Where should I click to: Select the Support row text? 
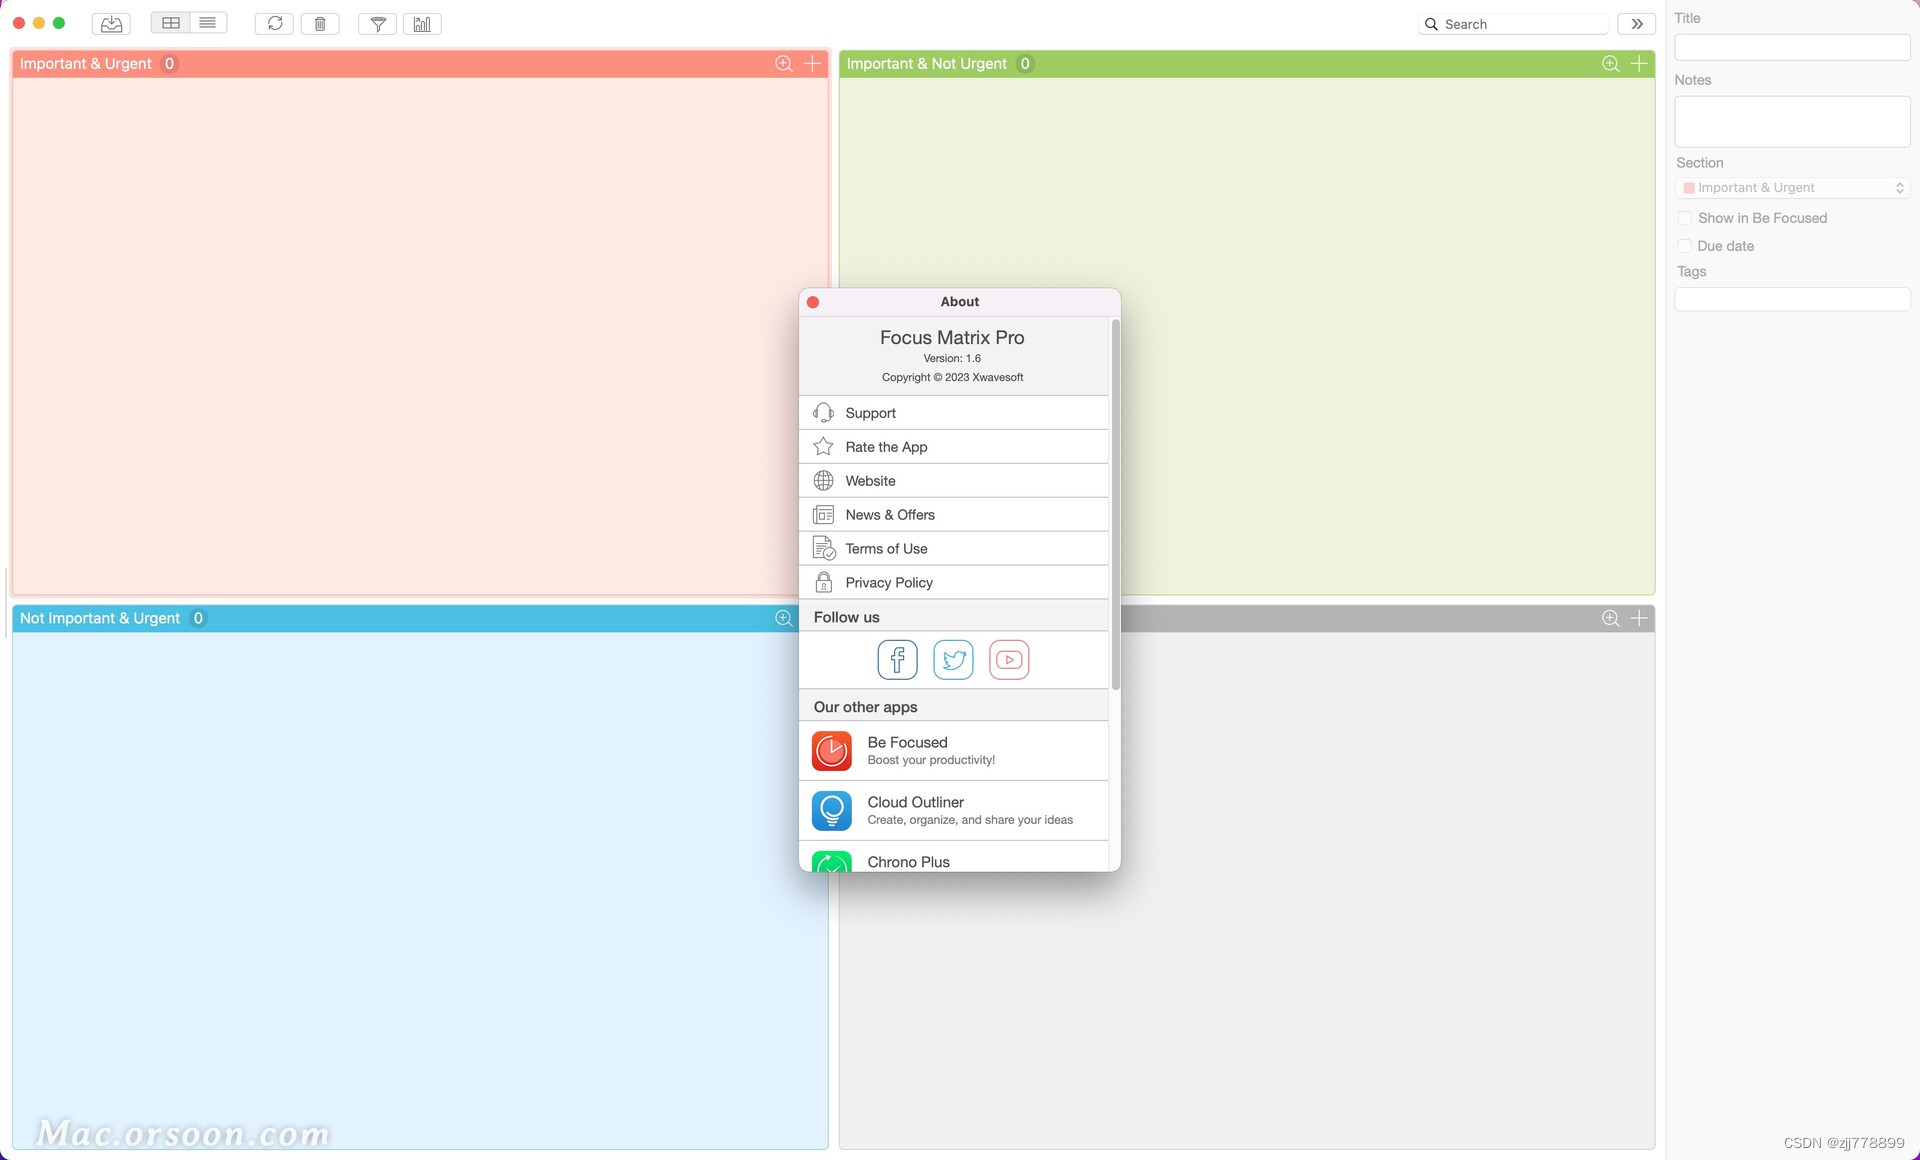point(871,413)
